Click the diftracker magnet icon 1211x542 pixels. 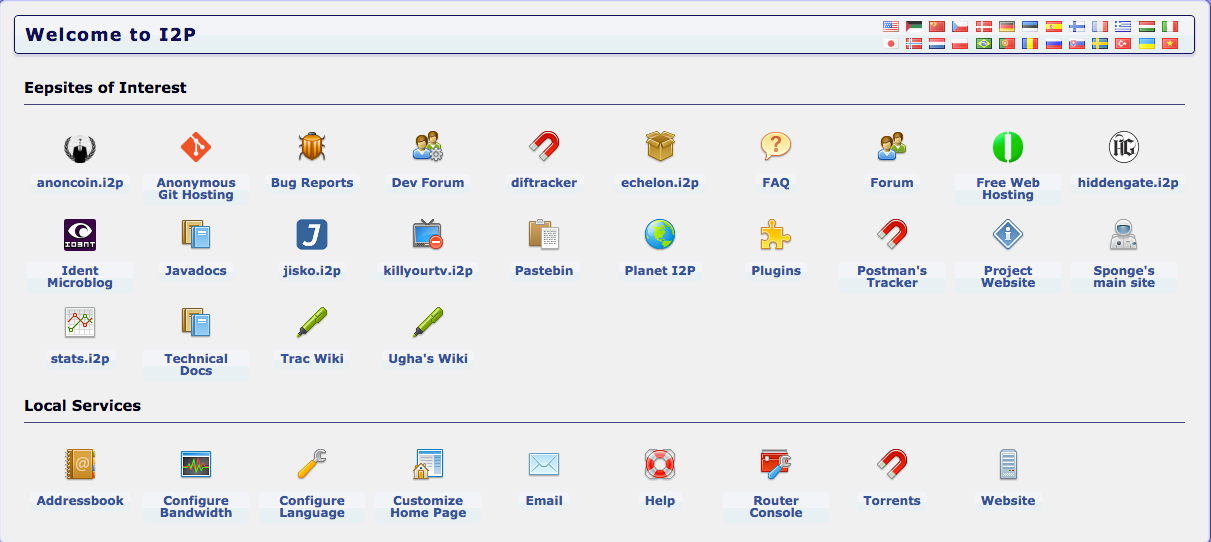pyautogui.click(x=544, y=148)
